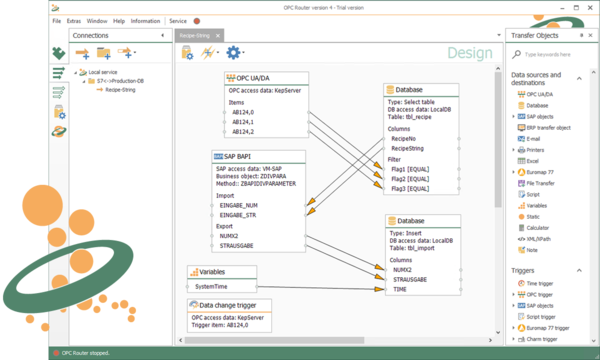Click the RecipeString column in Database block
This screenshot has width=600, height=360.
407,148
